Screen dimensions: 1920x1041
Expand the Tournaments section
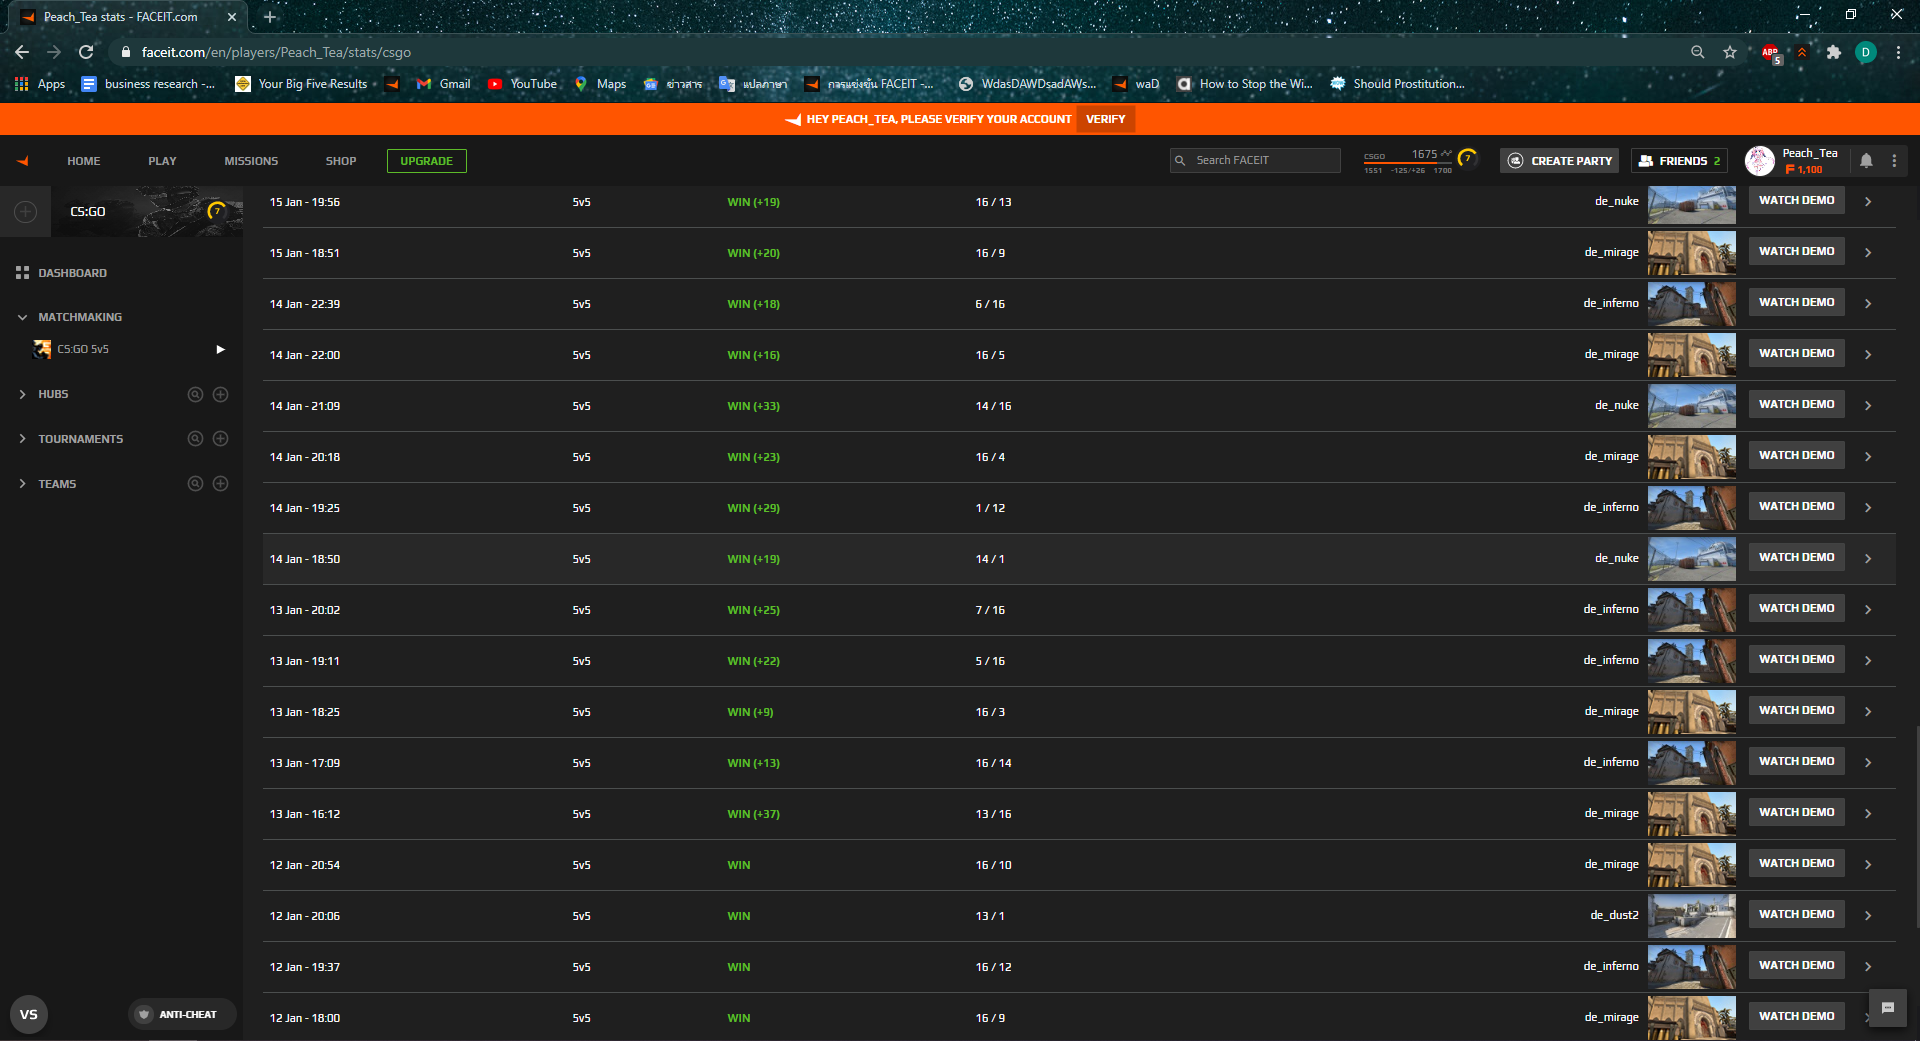[22, 439]
